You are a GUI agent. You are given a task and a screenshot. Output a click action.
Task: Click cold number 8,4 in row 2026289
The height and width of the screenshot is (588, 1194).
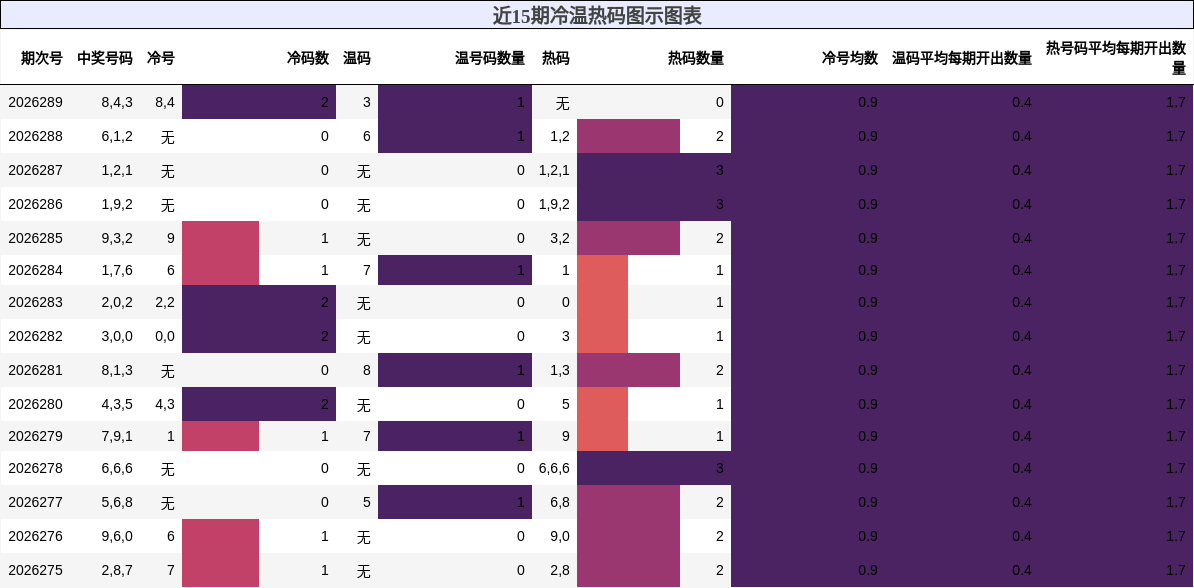click(164, 102)
